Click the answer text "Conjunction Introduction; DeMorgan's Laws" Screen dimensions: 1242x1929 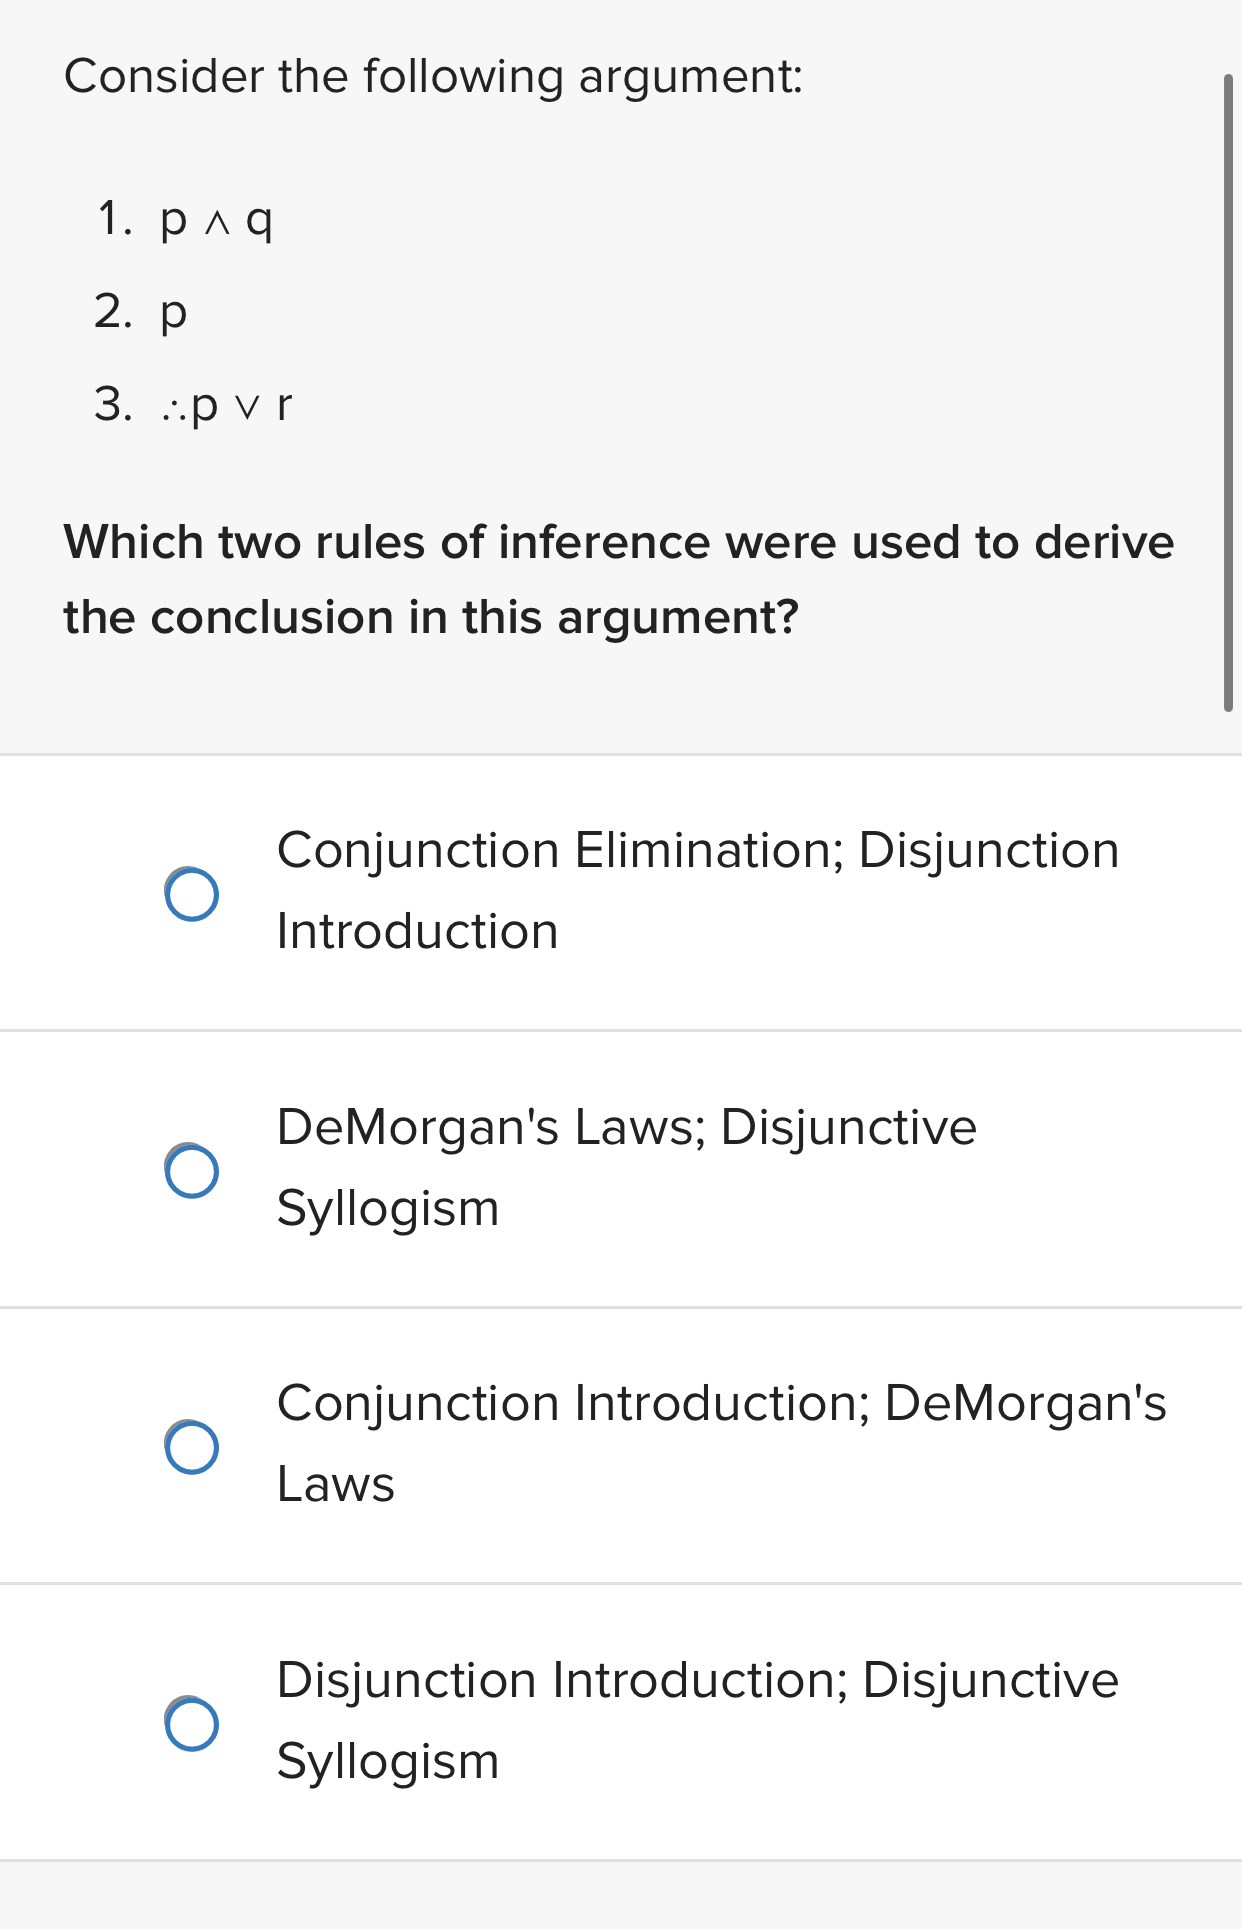721,1443
